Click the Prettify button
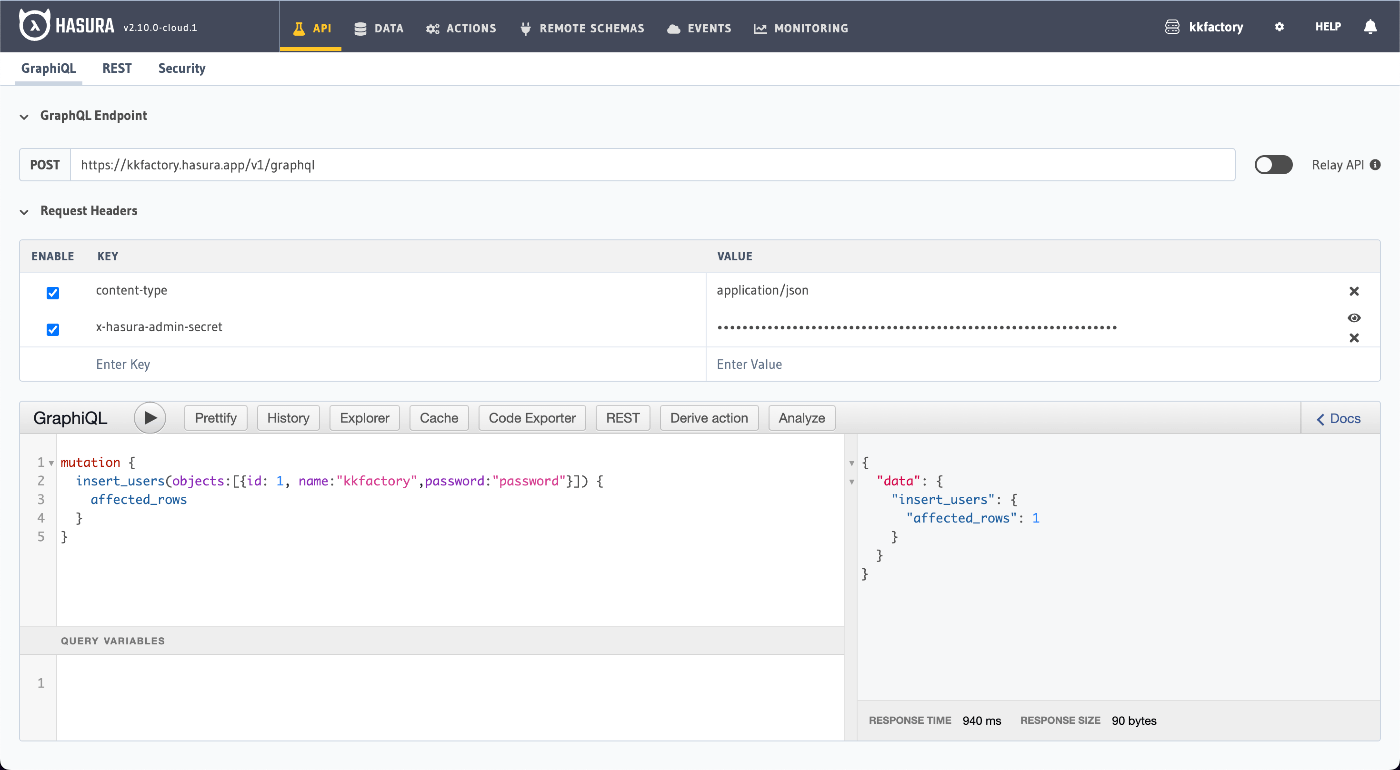This screenshot has width=1400, height=770. pyautogui.click(x=216, y=418)
